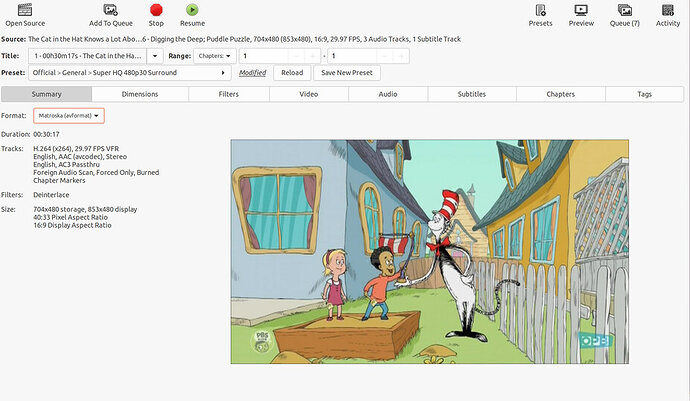Open the Activity log icon
Image resolution: width=690 pixels, height=401 pixels.
click(x=668, y=10)
